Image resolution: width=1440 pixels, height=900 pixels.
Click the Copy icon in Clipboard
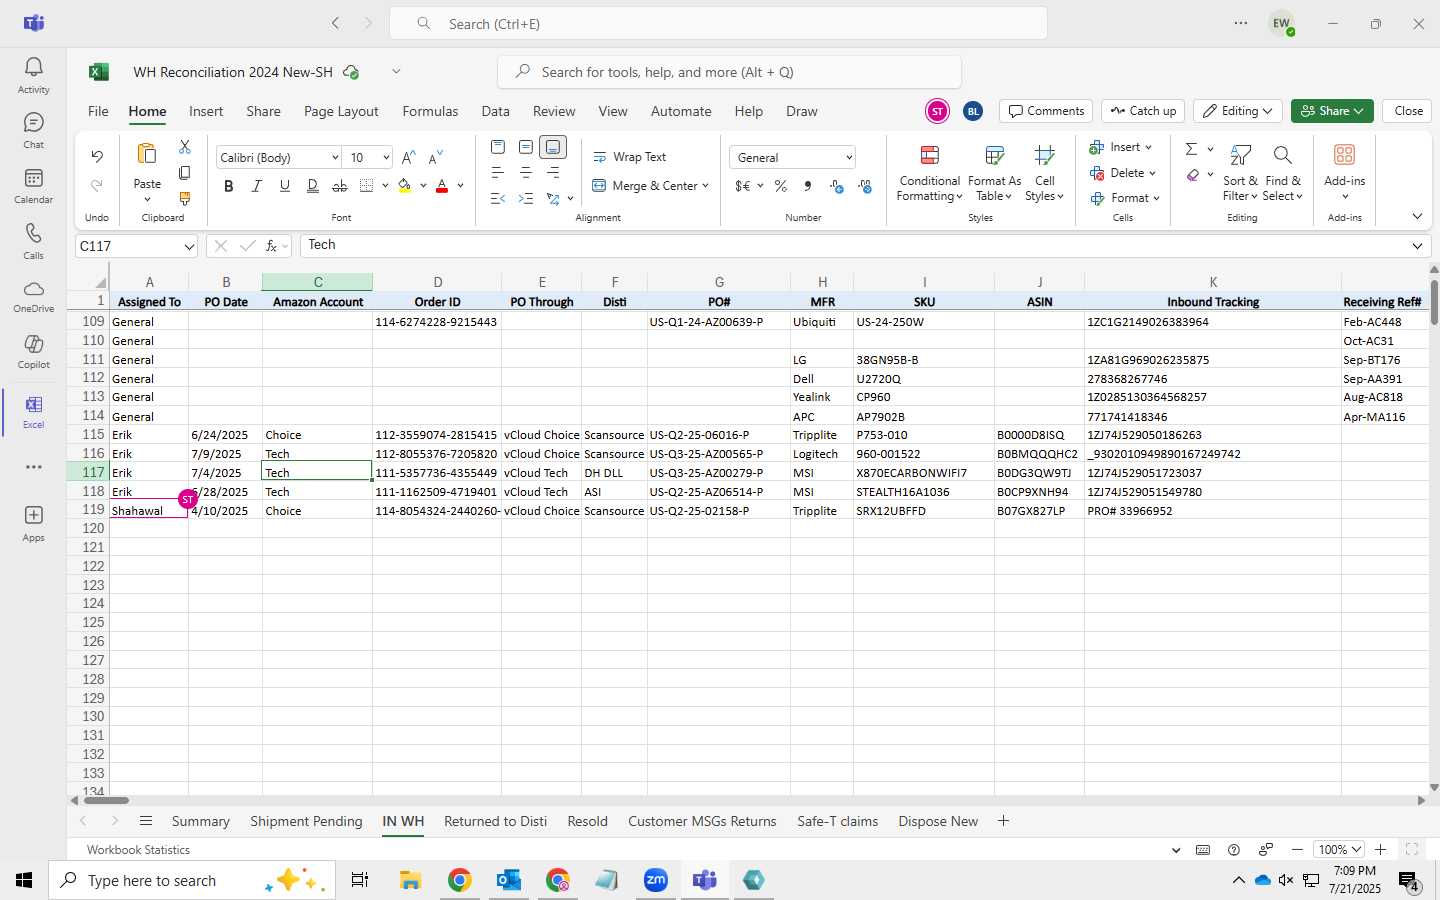coord(185,173)
